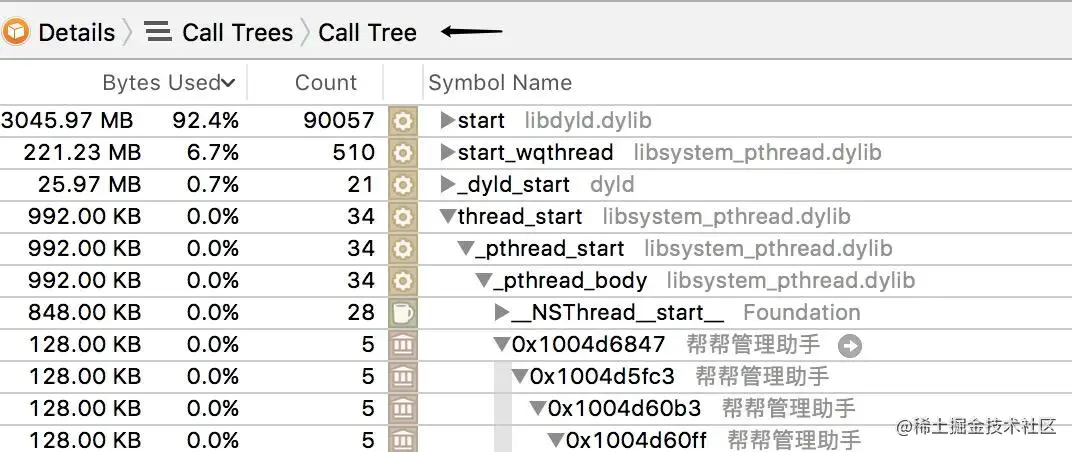The image size is (1072, 452).
Task: Click the gear icon in start row
Action: tap(403, 121)
